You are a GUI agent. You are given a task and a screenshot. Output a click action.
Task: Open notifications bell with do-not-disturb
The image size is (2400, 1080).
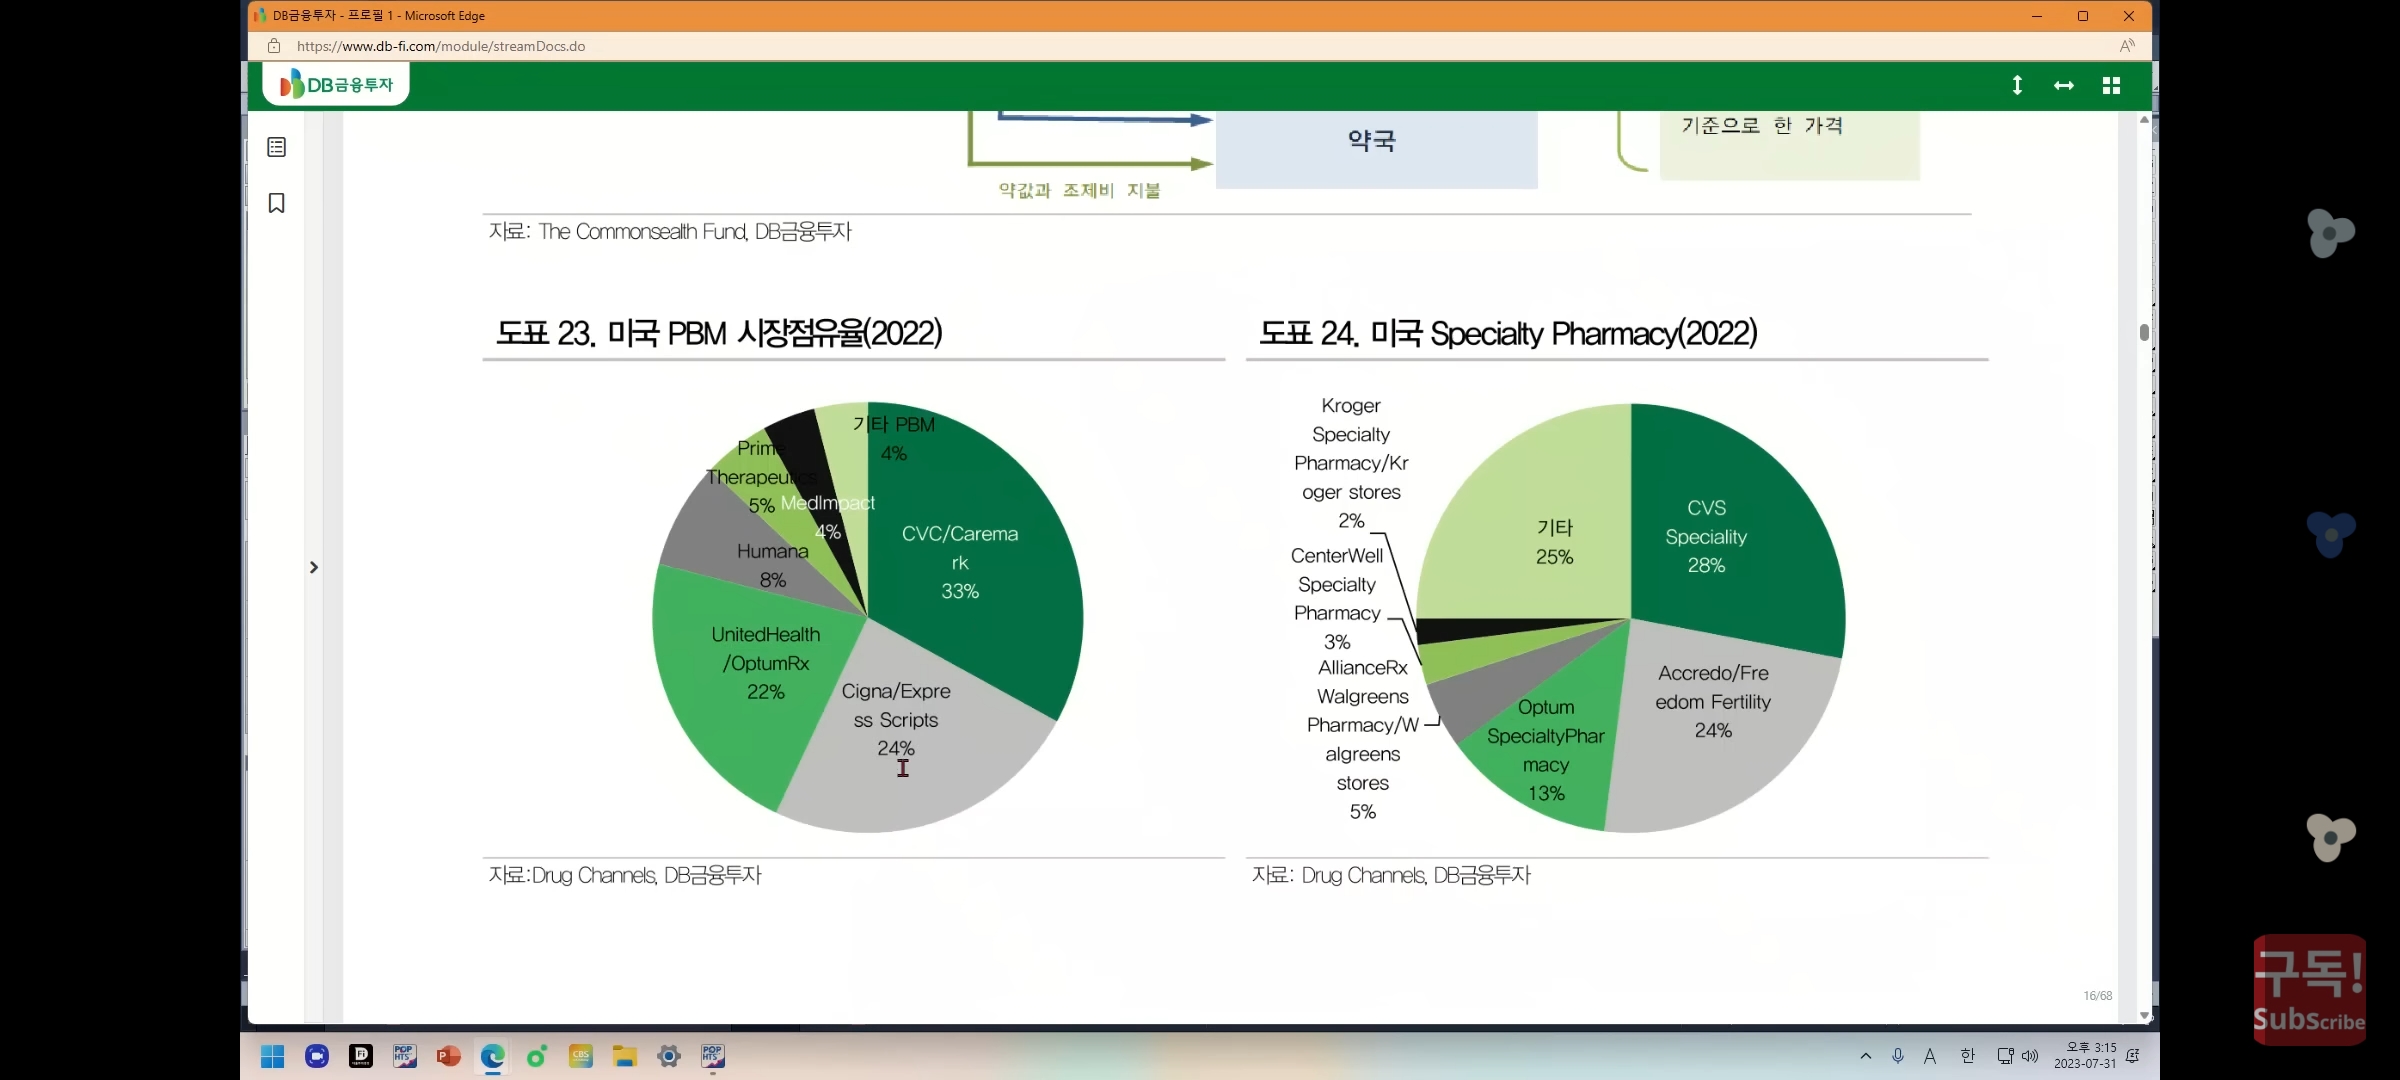point(2133,1056)
